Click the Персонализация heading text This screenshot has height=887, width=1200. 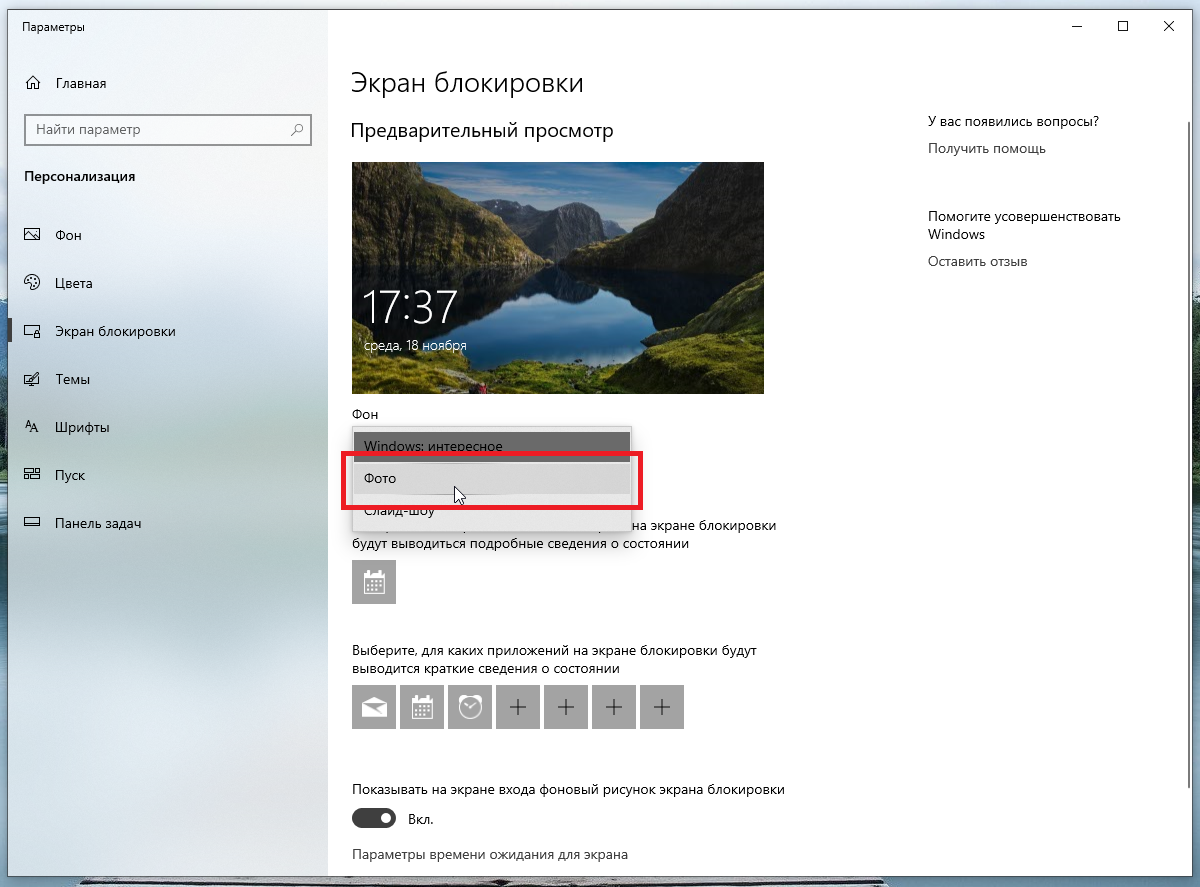tap(80, 176)
